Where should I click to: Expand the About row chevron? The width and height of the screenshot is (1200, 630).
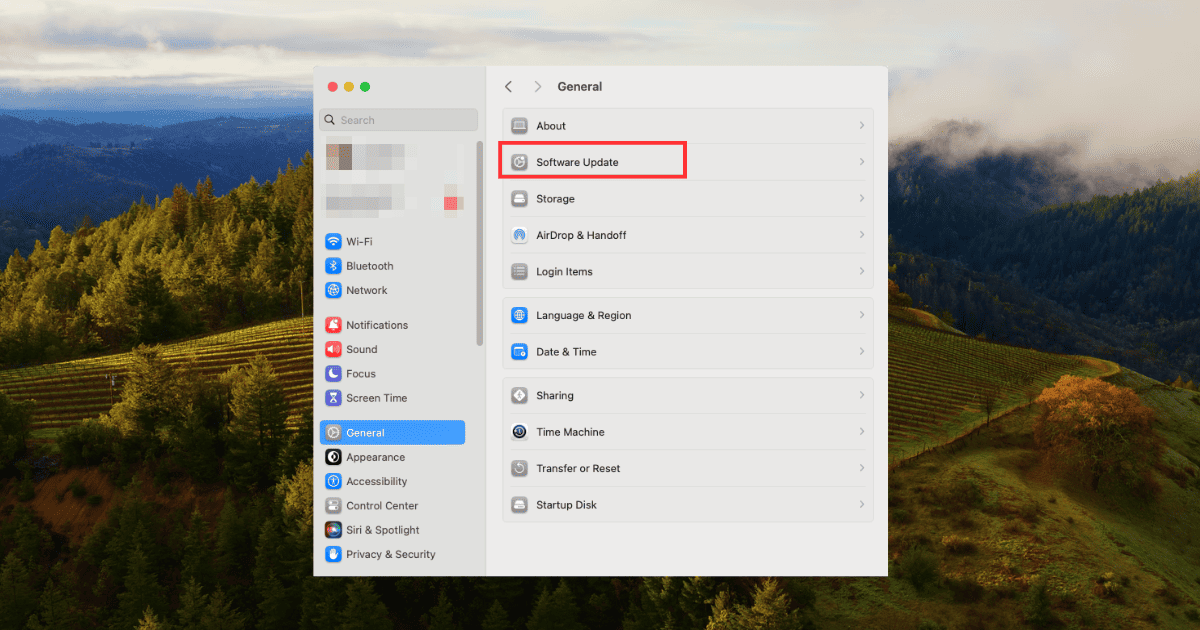pyautogui.click(x=861, y=126)
